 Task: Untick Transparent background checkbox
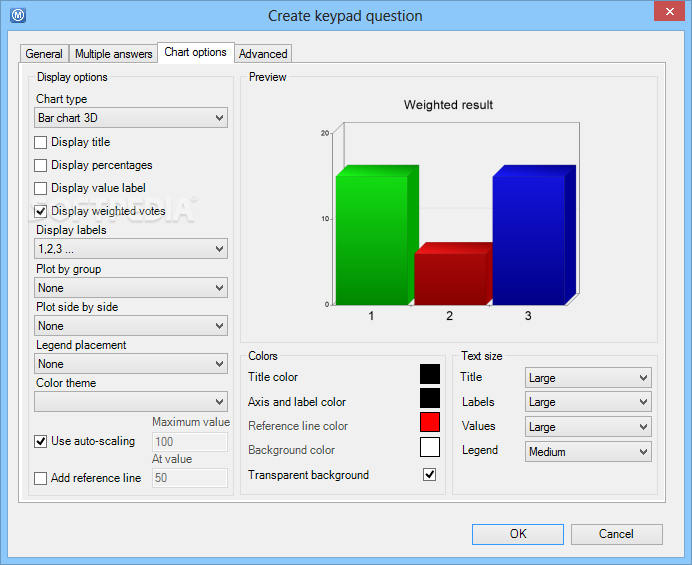(x=429, y=475)
